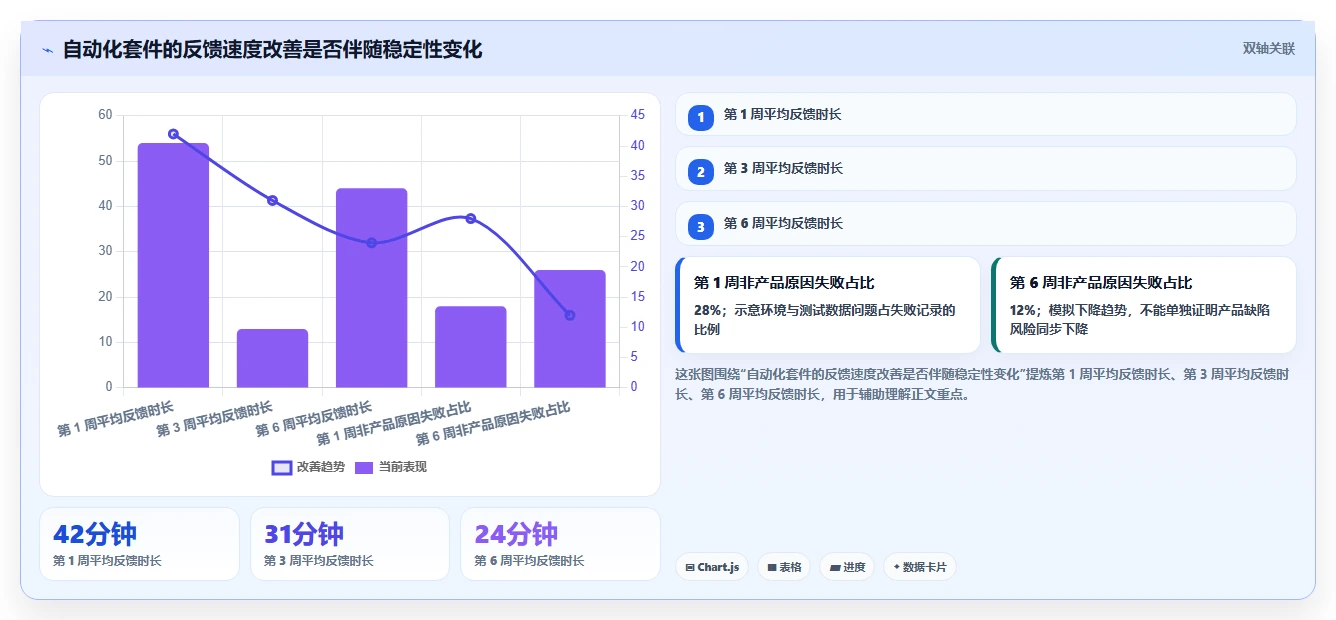Click the 28% description text
The width and height of the screenshot is (1336, 620).
click(x=825, y=319)
